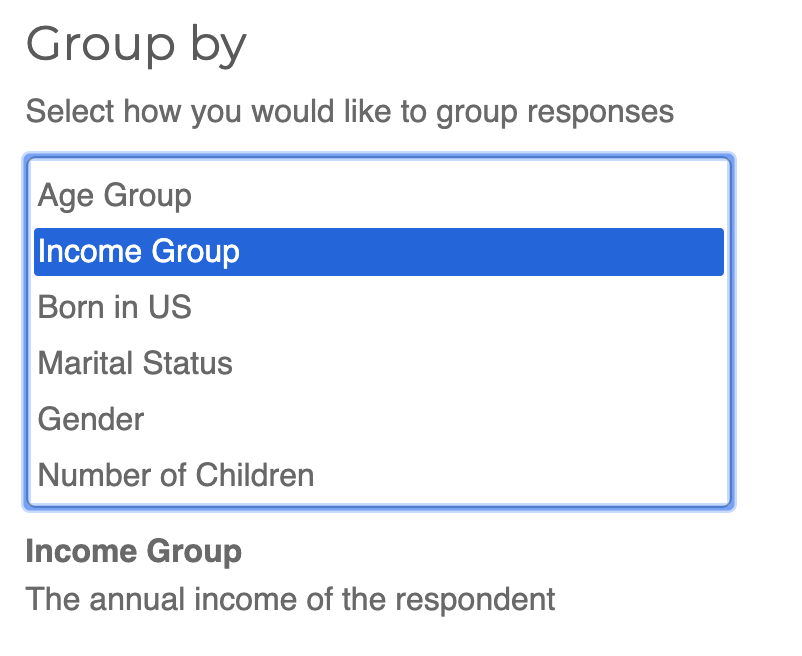The image size is (802, 656).
Task: Click the annual income description text
Action: click(x=290, y=600)
